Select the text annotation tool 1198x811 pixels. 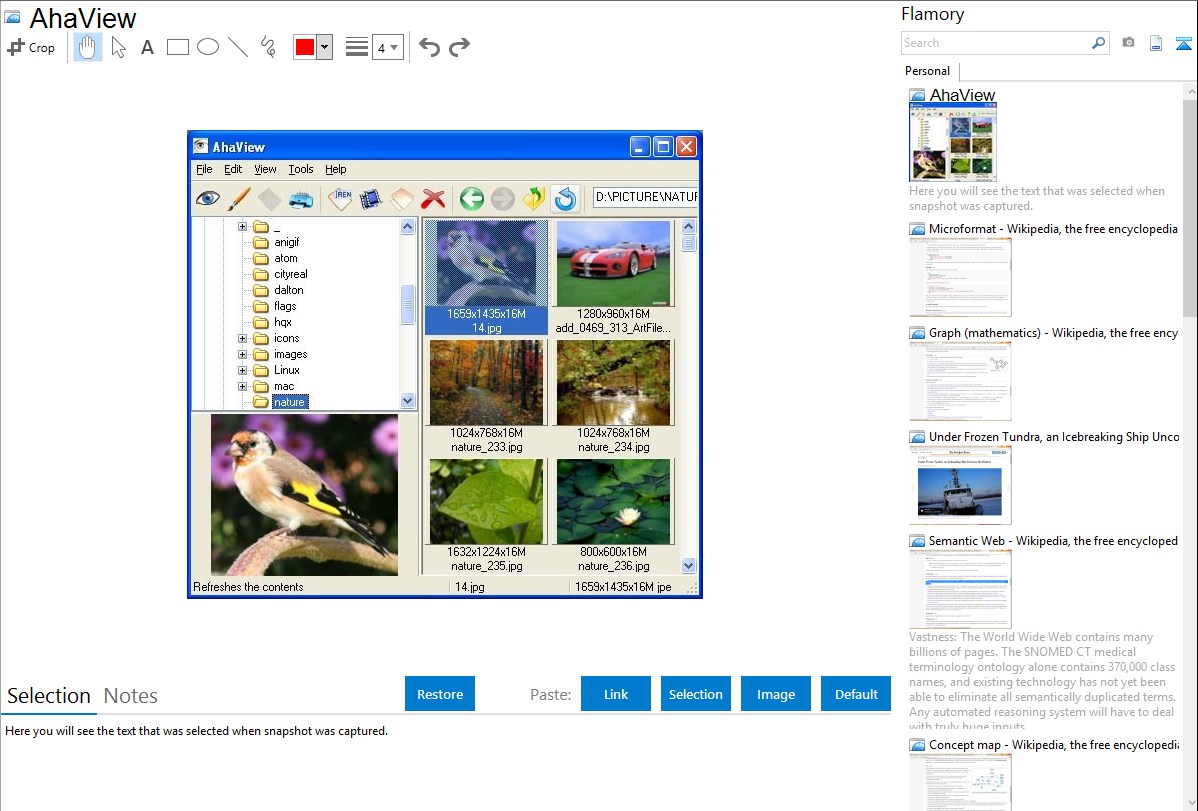click(x=147, y=47)
